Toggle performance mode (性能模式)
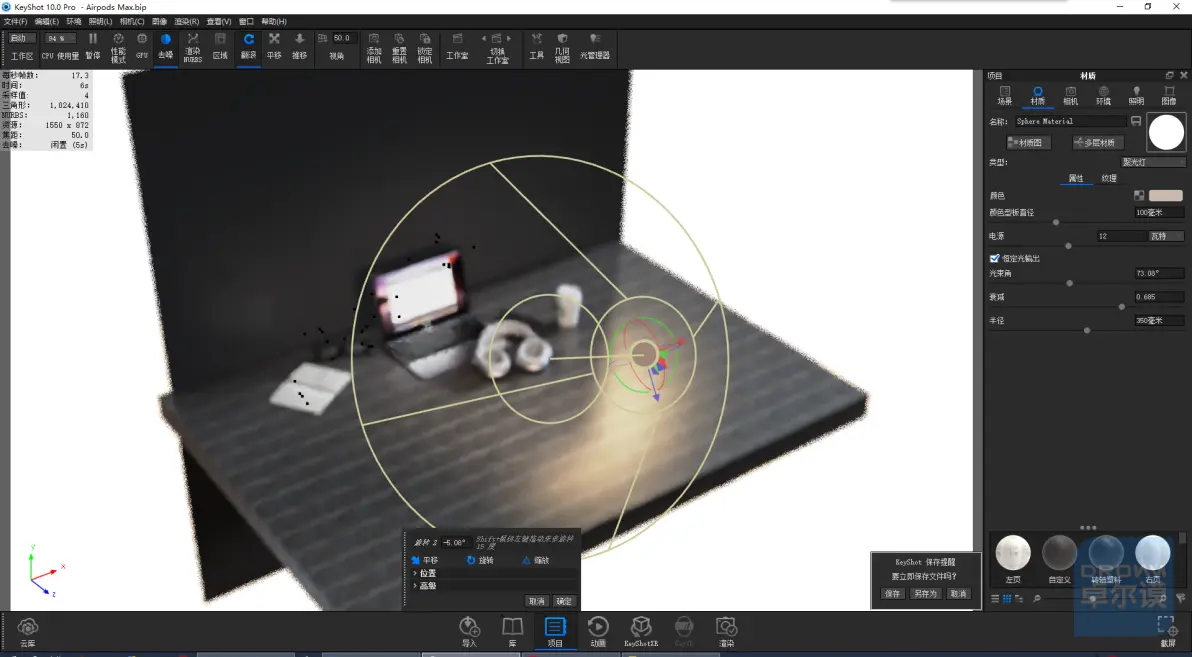 (x=118, y=47)
